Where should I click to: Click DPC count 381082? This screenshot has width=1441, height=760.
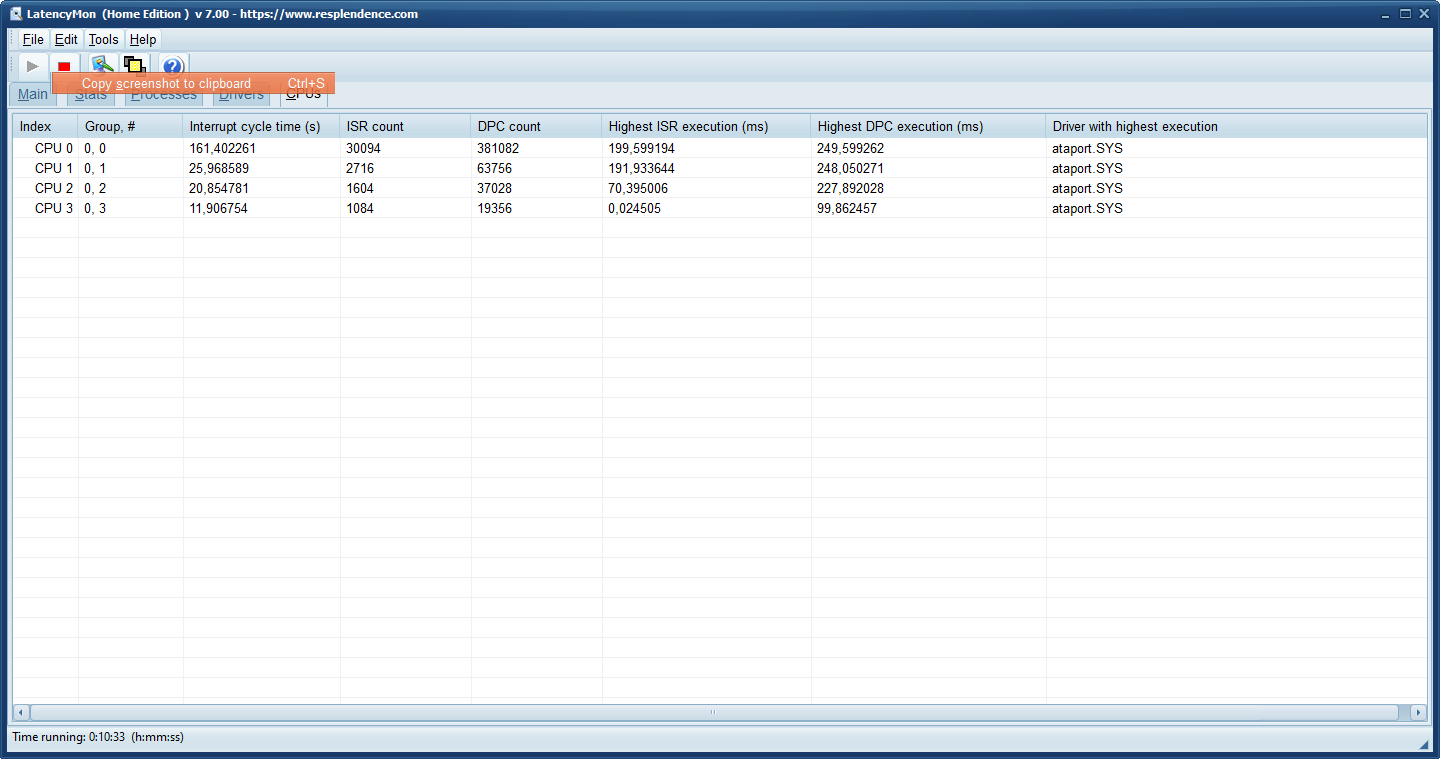click(x=498, y=148)
